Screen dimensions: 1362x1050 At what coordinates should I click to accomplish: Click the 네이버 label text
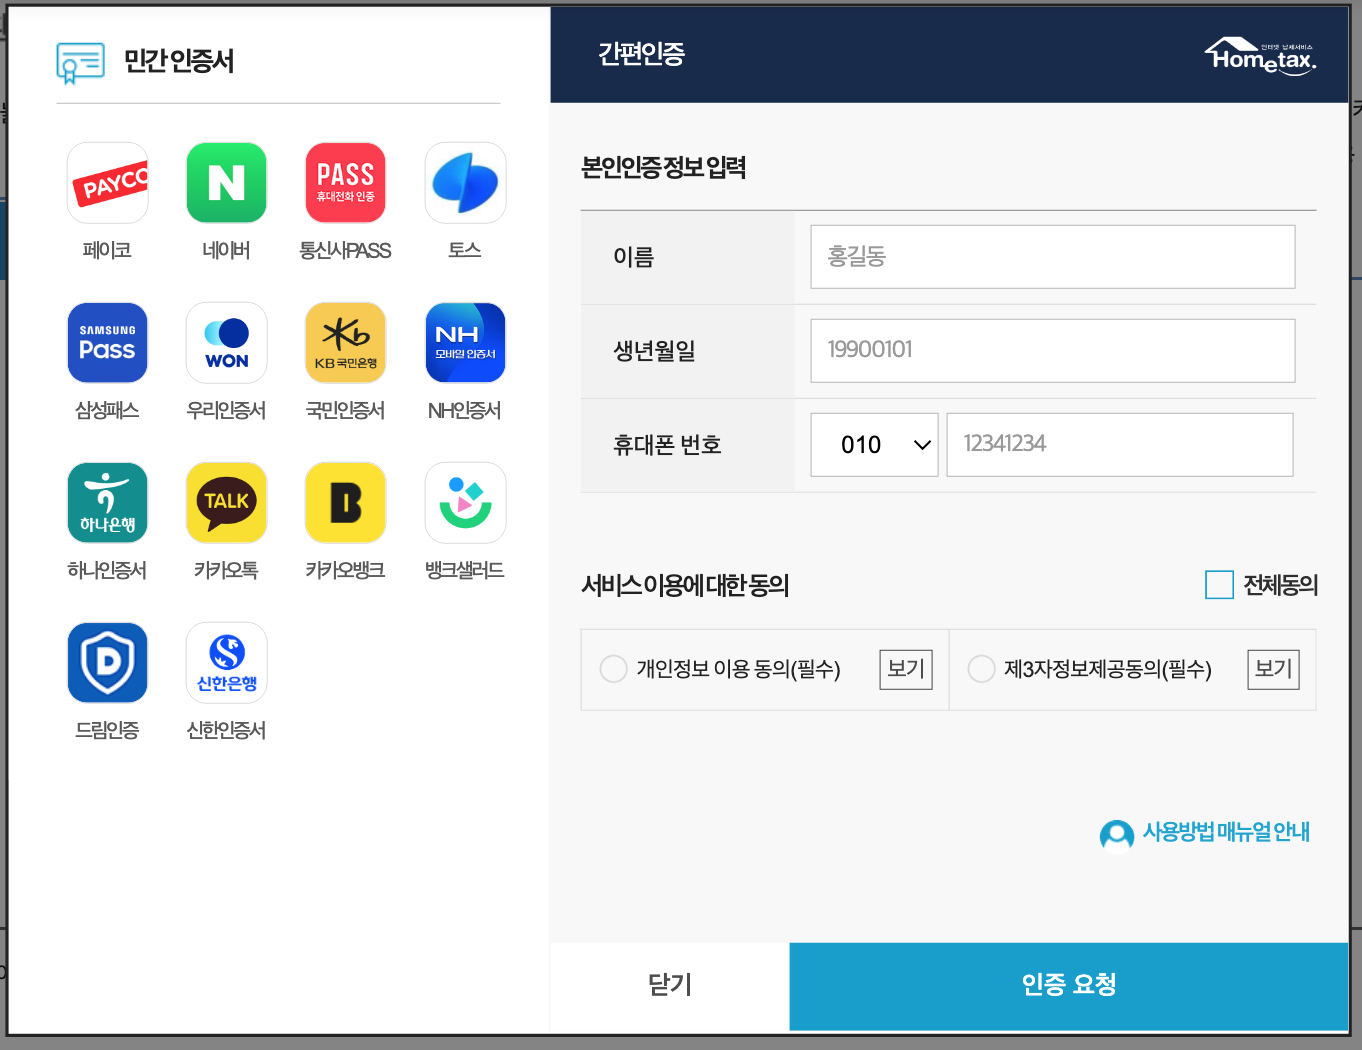[226, 251]
